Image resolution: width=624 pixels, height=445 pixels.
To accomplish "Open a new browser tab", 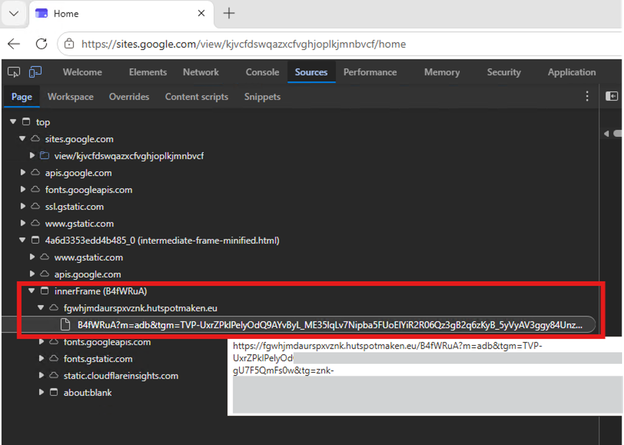I will coord(229,13).
